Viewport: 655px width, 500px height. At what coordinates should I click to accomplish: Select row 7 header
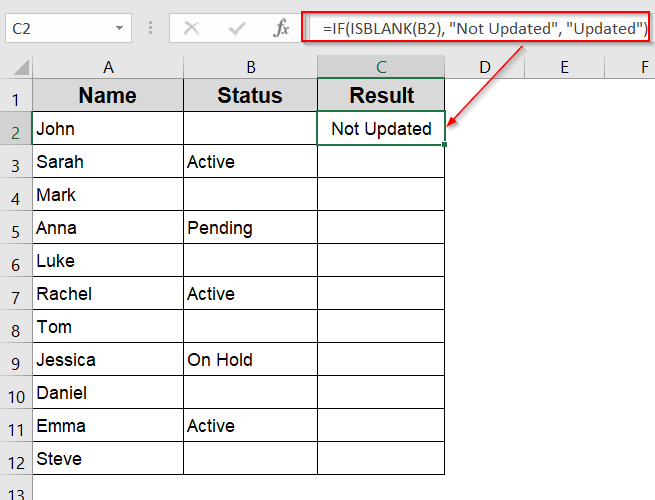click(16, 293)
